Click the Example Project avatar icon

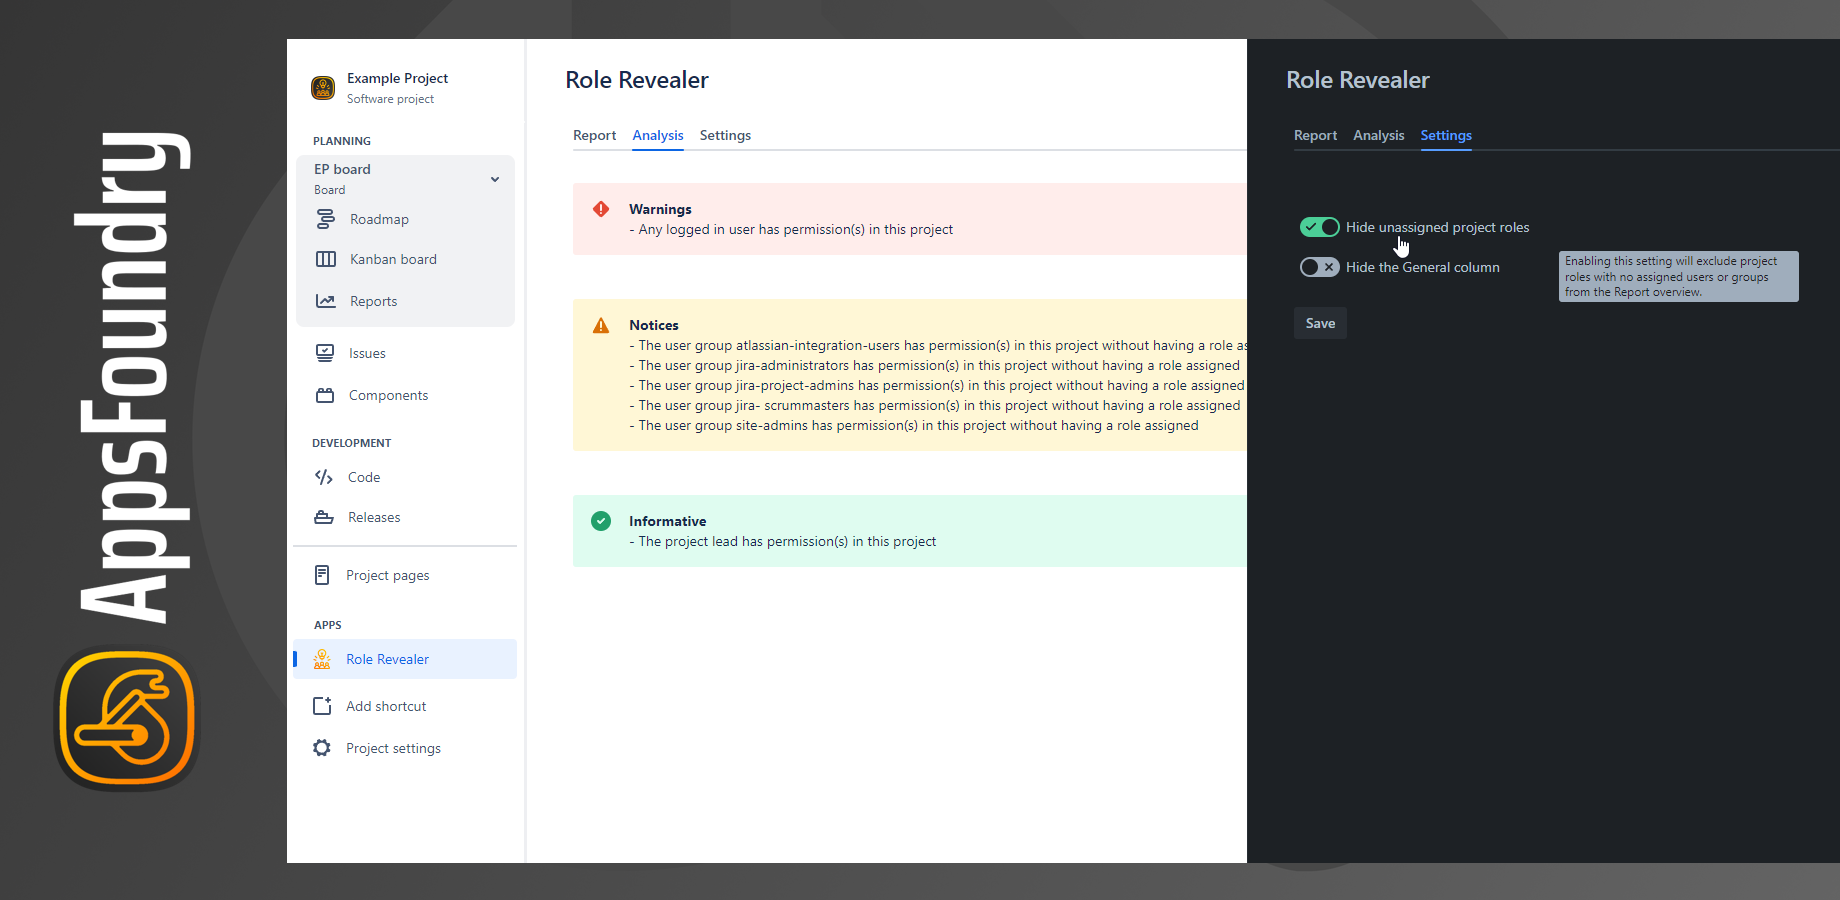click(323, 88)
